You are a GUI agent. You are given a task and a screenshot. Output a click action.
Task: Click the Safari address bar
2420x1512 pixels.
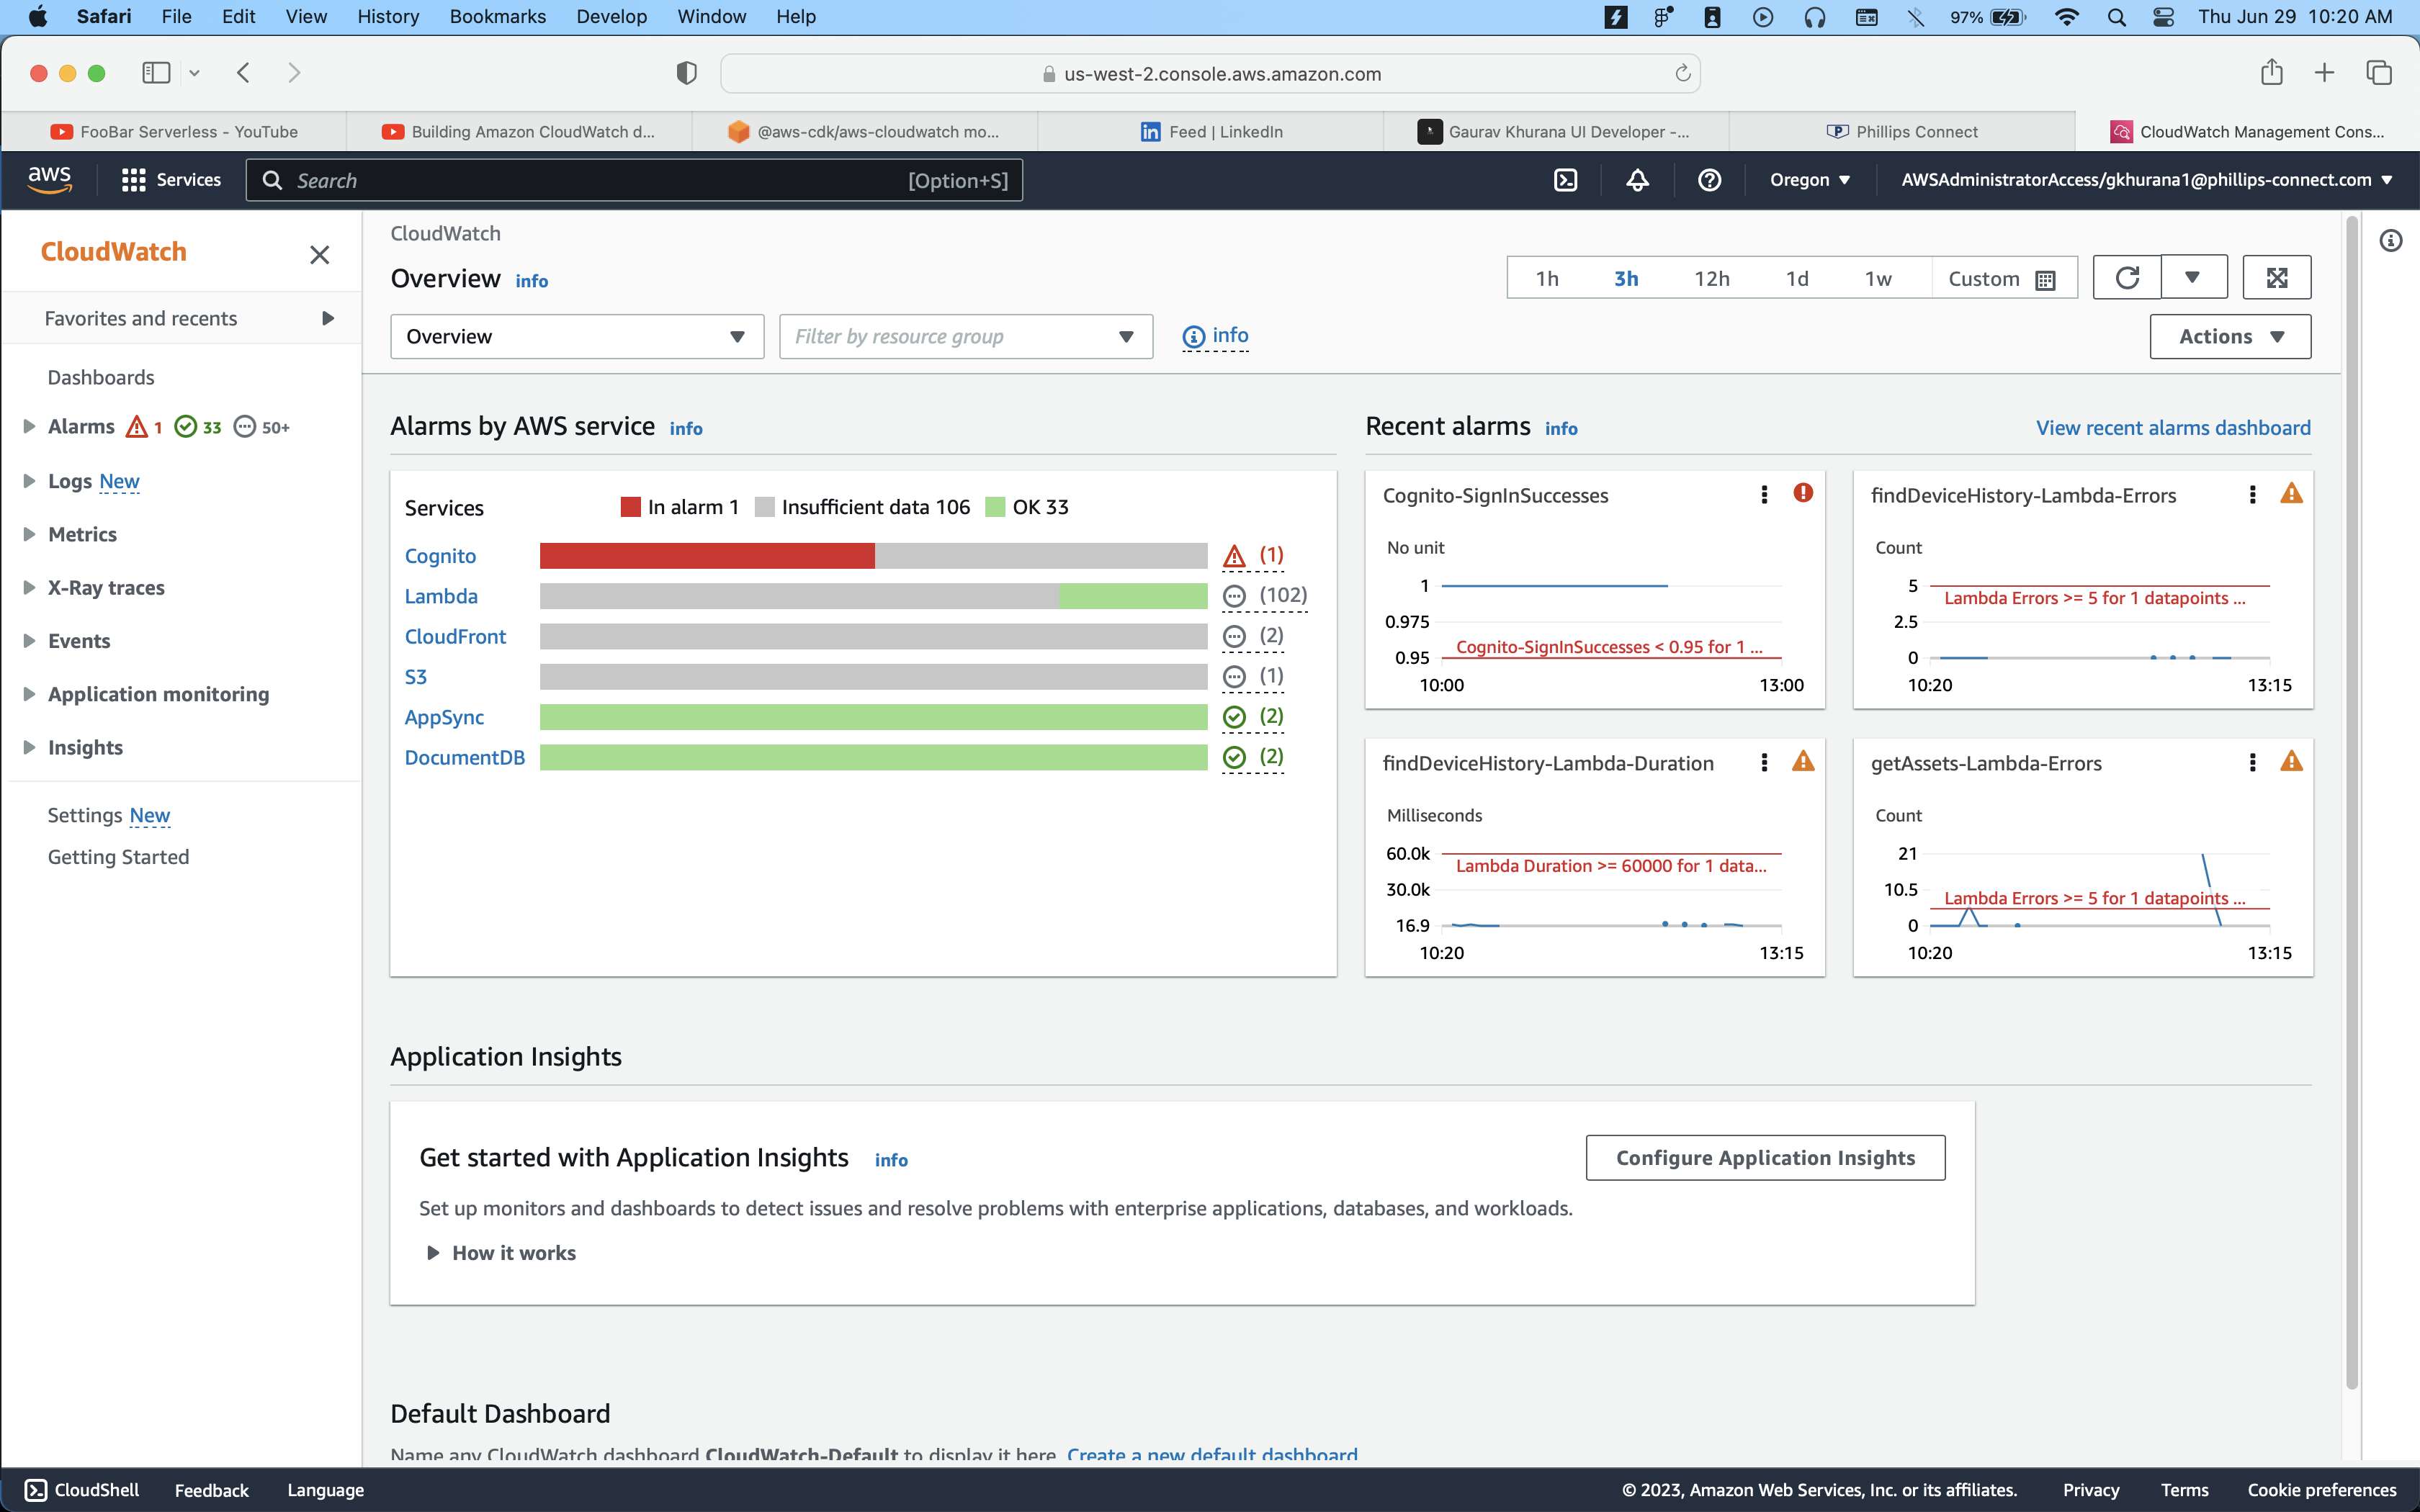tap(1210, 73)
